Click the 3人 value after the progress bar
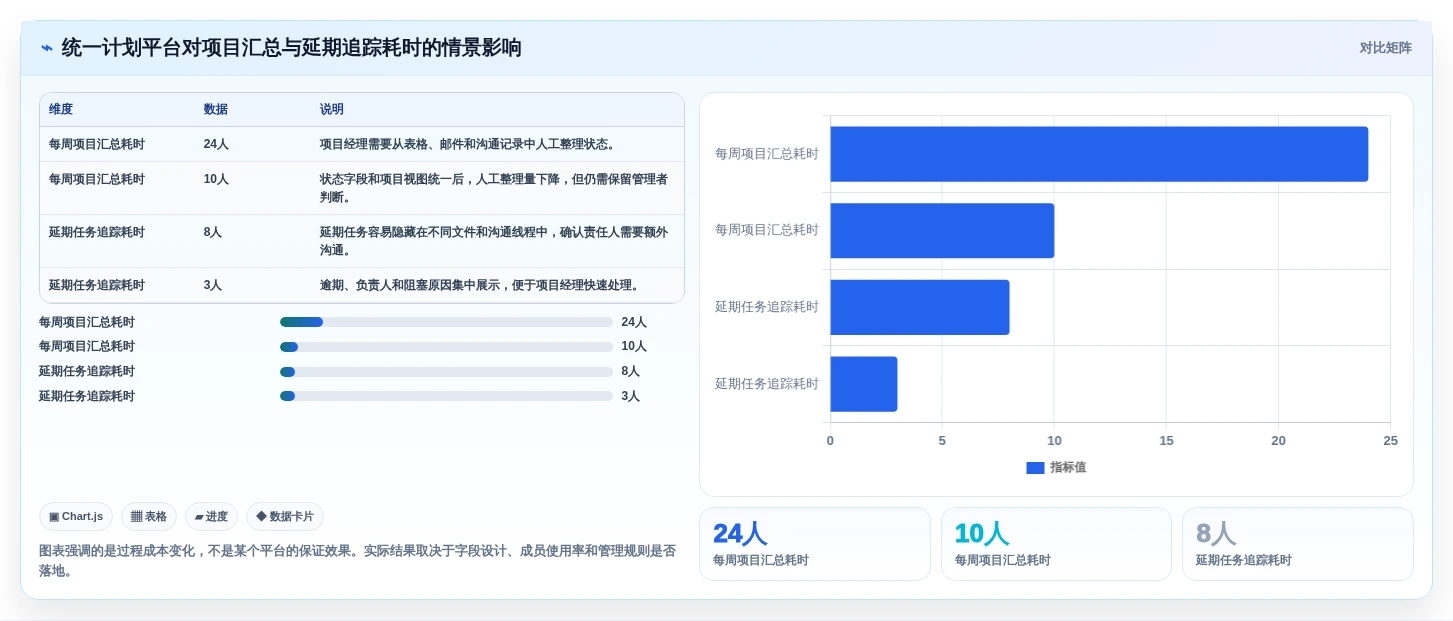Image resolution: width=1453 pixels, height=621 pixels. [x=630, y=396]
